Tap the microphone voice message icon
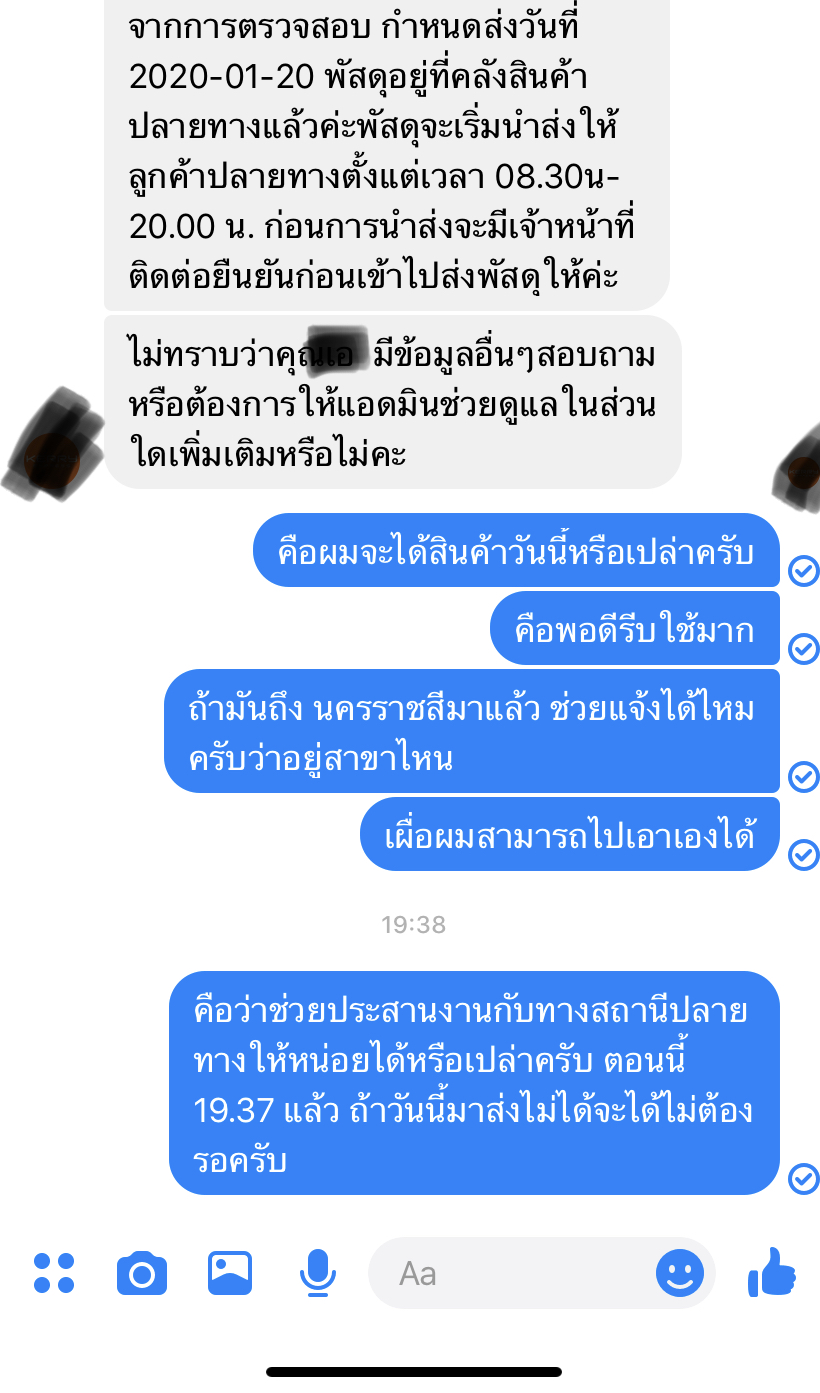Image resolution: width=820 pixels, height=1393 pixels. (318, 1273)
